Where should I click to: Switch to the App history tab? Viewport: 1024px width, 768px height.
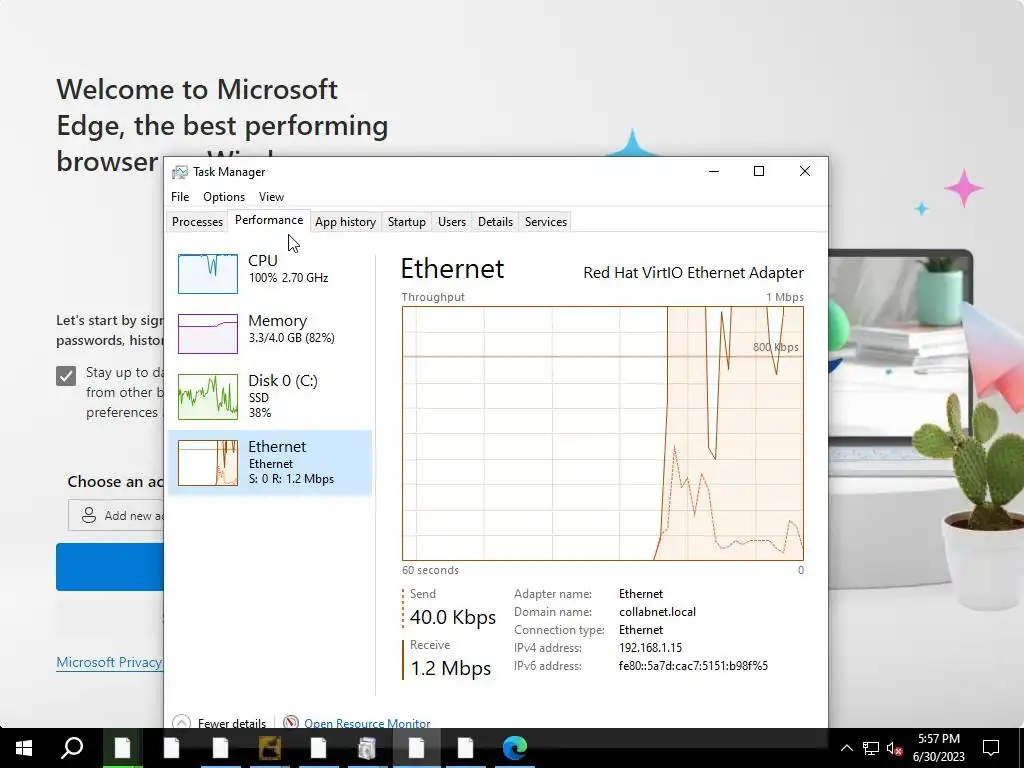[x=345, y=222]
